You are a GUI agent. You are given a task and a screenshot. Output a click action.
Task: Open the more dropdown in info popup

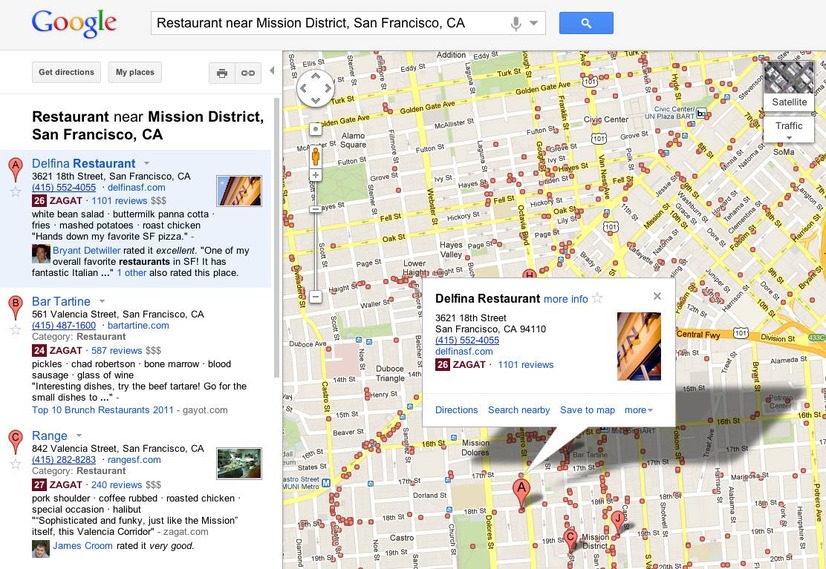point(638,410)
